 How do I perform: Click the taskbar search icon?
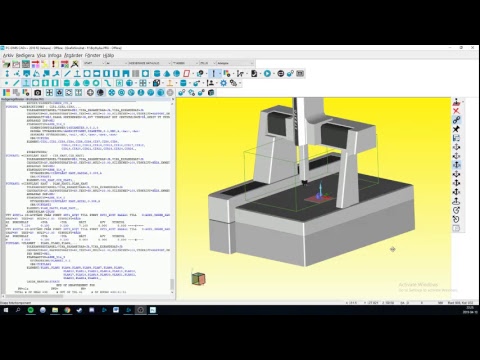[x=18, y=310]
